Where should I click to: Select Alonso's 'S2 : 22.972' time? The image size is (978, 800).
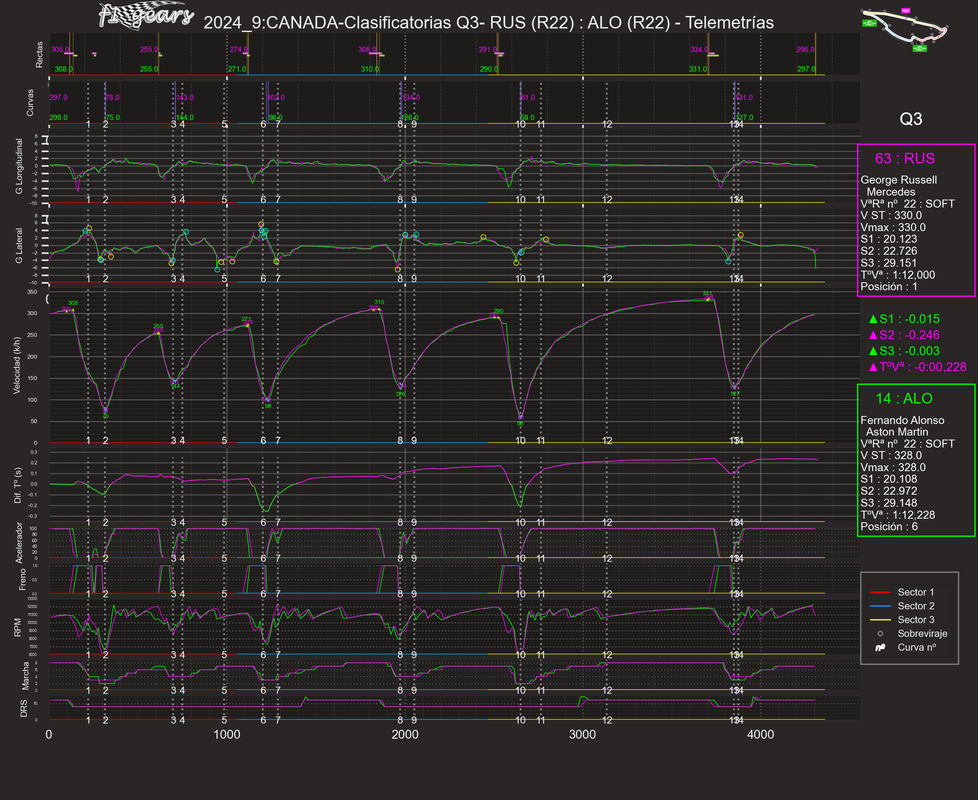coord(888,491)
